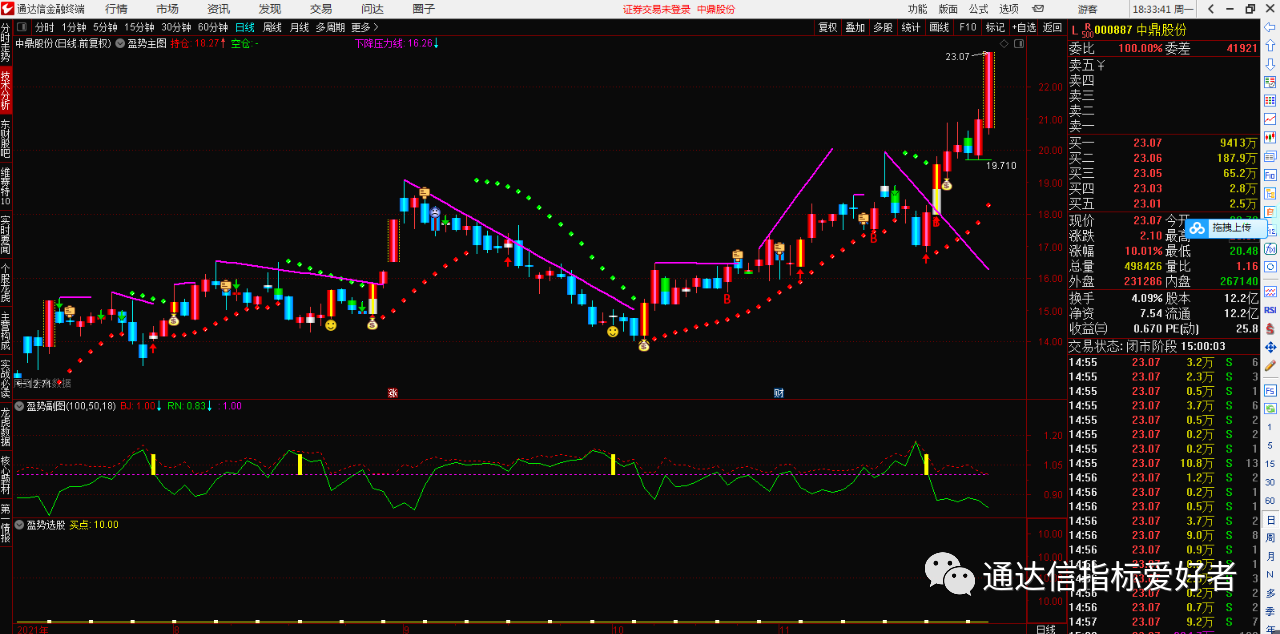Click the RSI indicator icon in right toolbar
Image resolution: width=1280 pixels, height=634 pixels.
pyautogui.click(x=1270, y=310)
